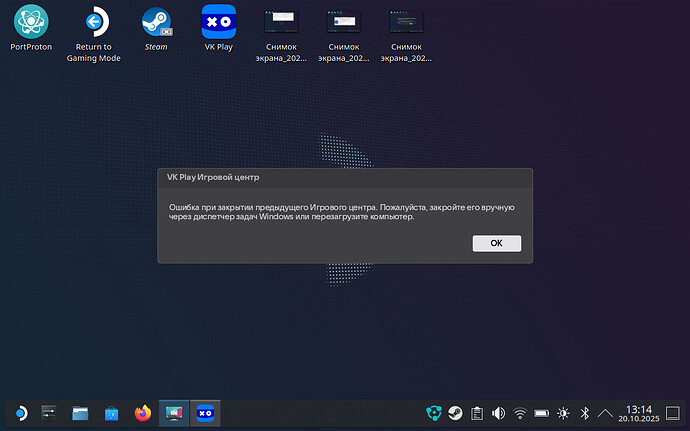Expand the hidden system tray icons arrow
Screen dimensions: 690x431
click(606, 412)
